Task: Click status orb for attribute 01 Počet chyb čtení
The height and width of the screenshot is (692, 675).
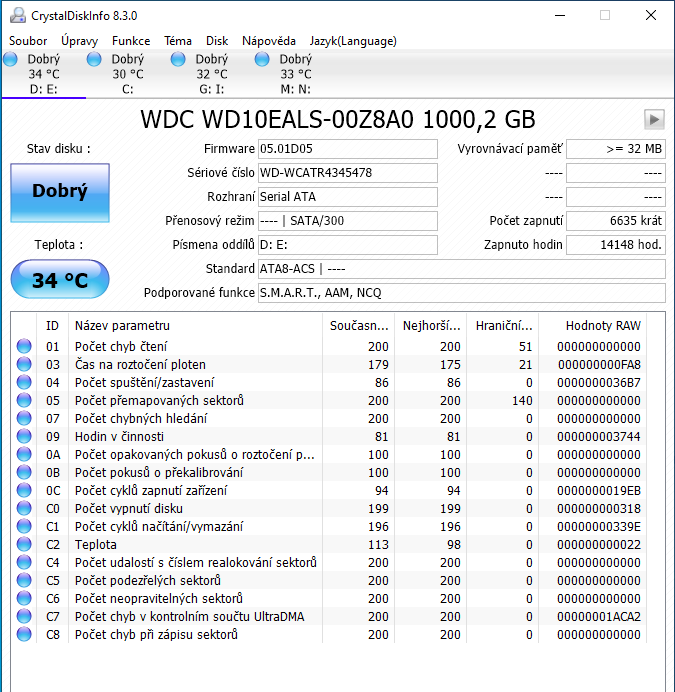Action: click(24, 346)
